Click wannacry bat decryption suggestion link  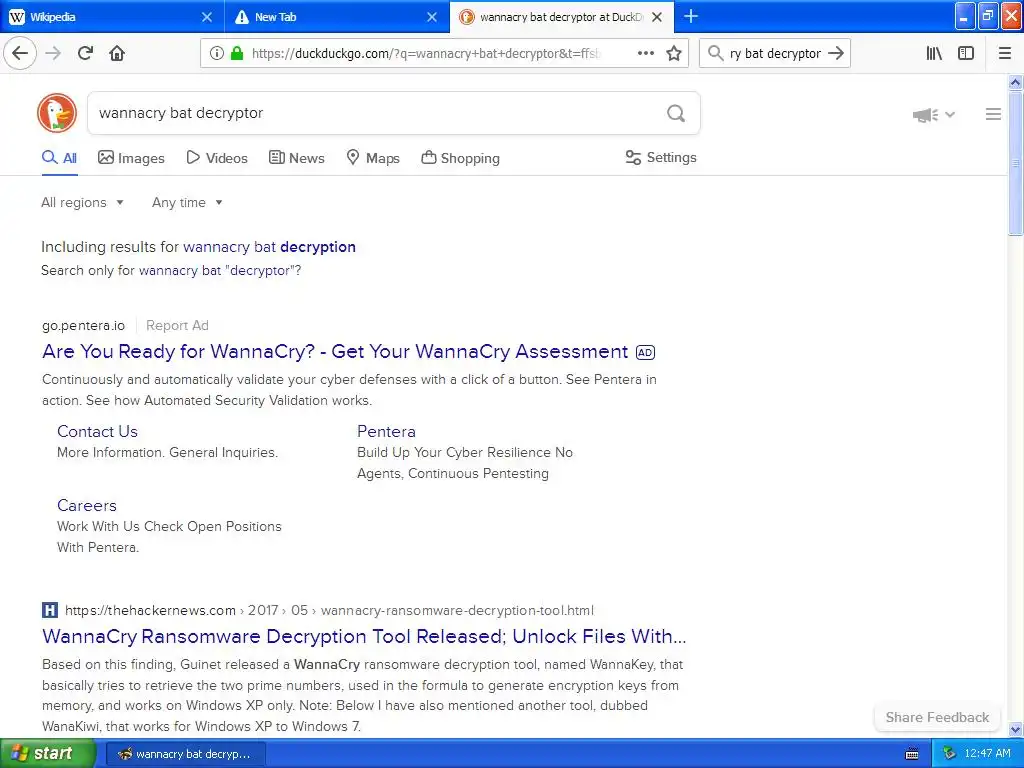click(269, 247)
